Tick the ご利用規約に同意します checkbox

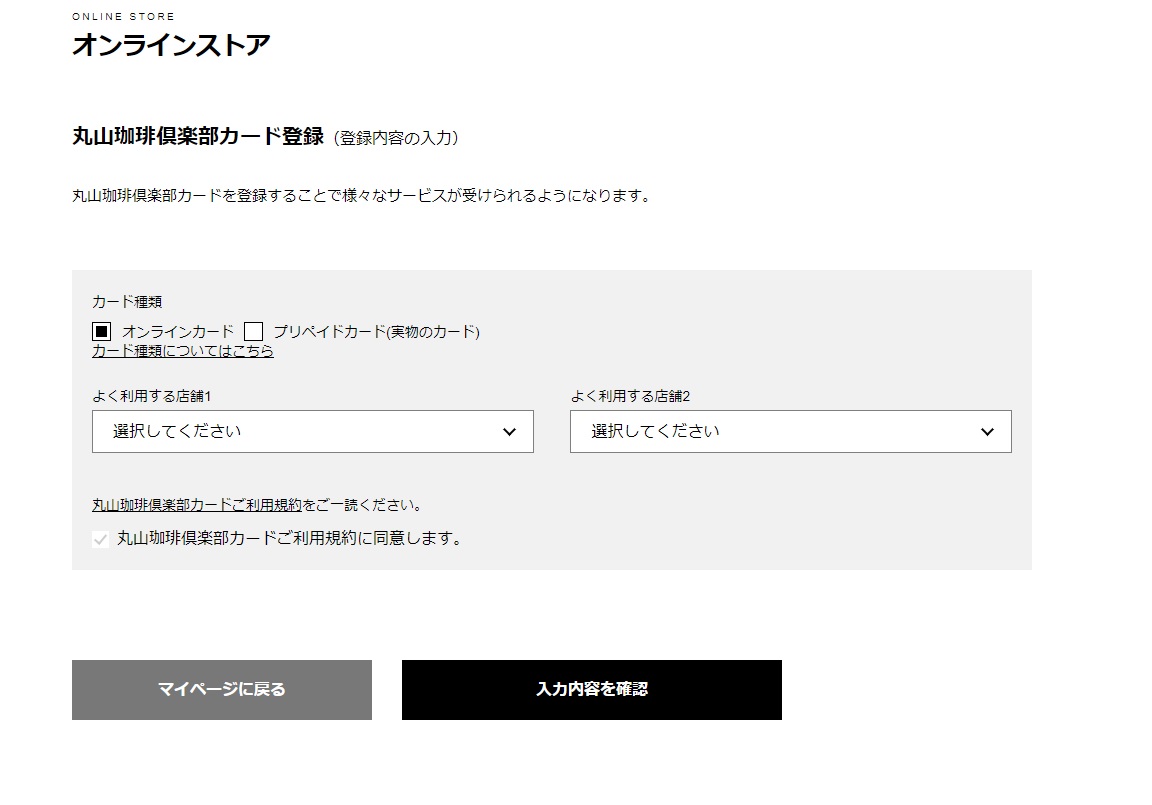[x=100, y=539]
